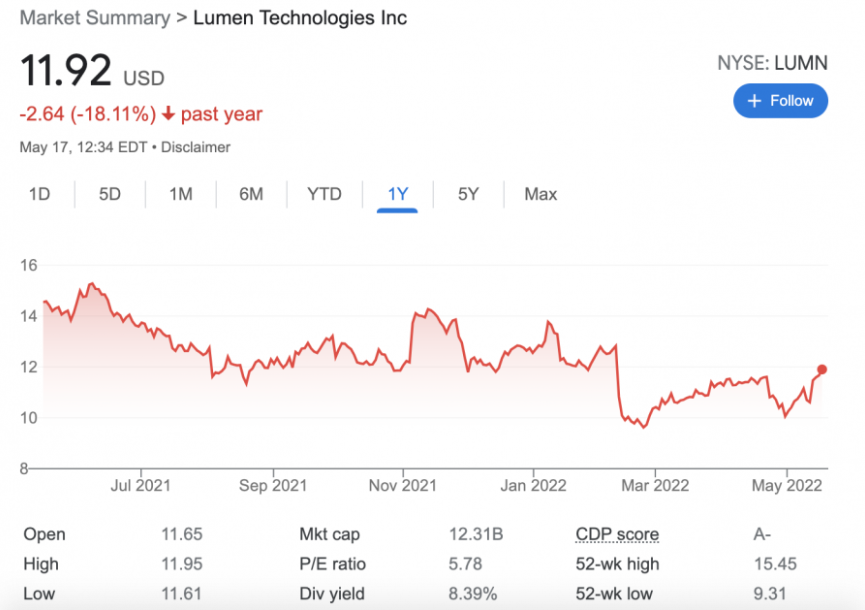
Task: Click the plus icon in Follow button
Action: (754, 101)
